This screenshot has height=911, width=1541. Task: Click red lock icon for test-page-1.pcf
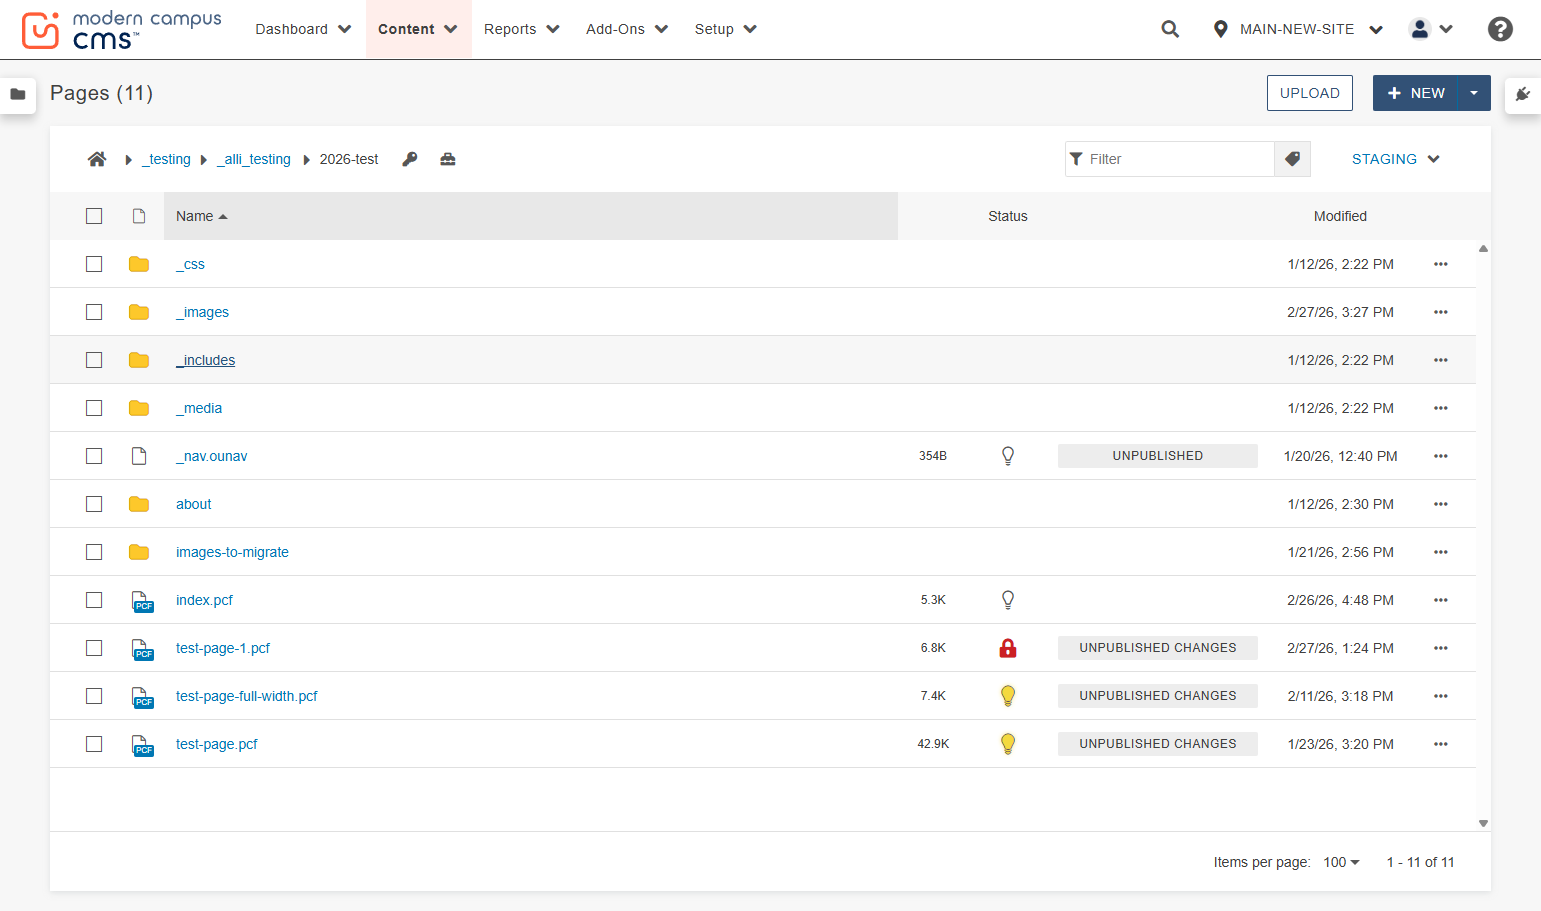pos(1008,648)
